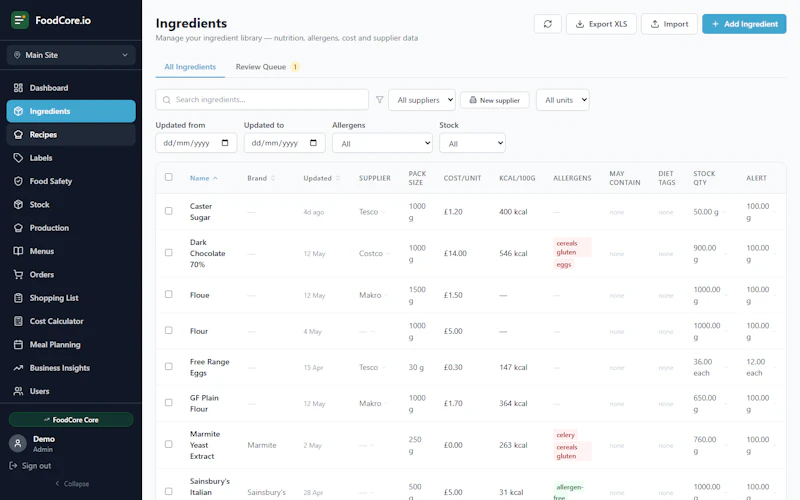
Task: Click the GF Plain Flour name cell
Action: [x=204, y=403]
